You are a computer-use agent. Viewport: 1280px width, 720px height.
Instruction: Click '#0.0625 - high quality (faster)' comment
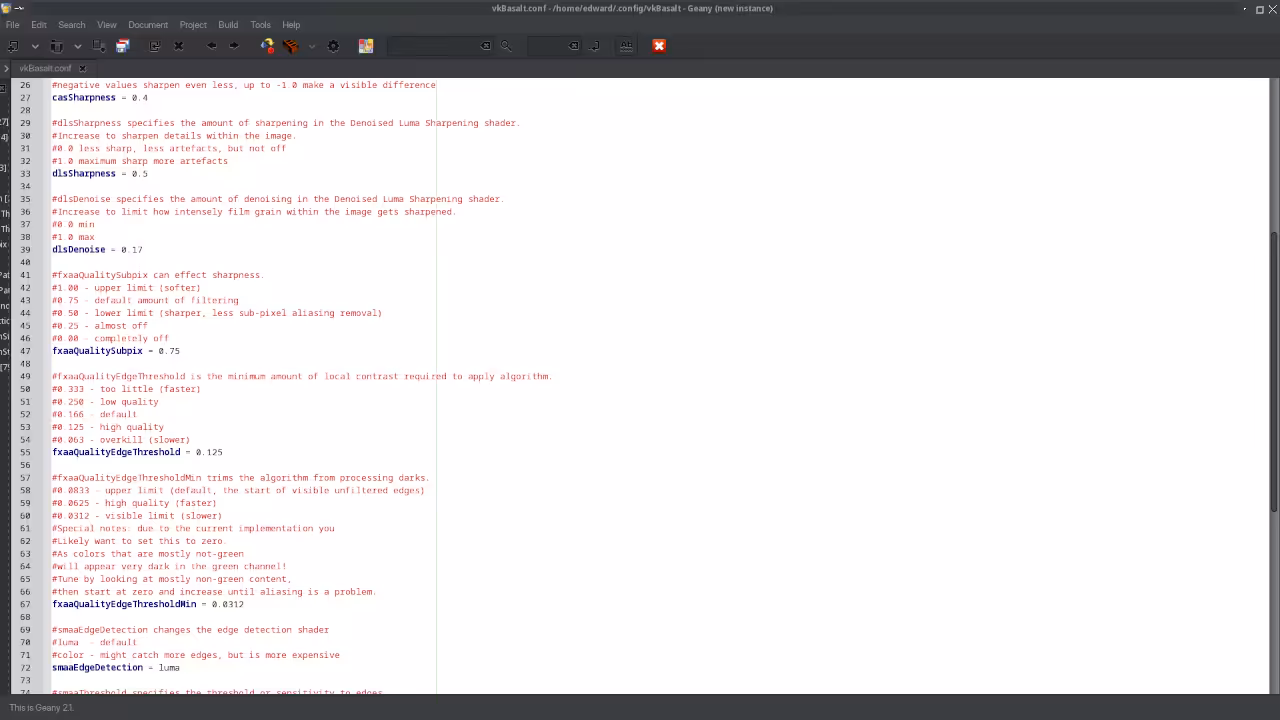point(134,503)
